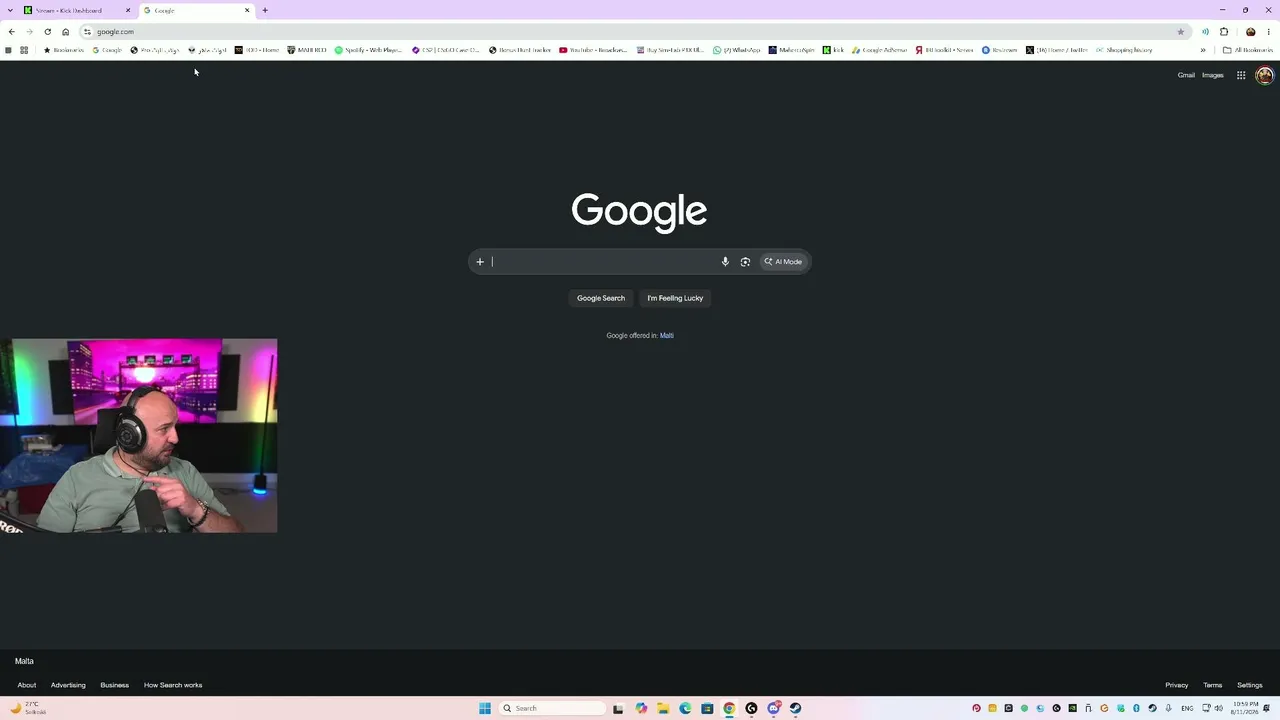Open the weather widget on the taskbar
1280x720 pixels.
click(28, 708)
